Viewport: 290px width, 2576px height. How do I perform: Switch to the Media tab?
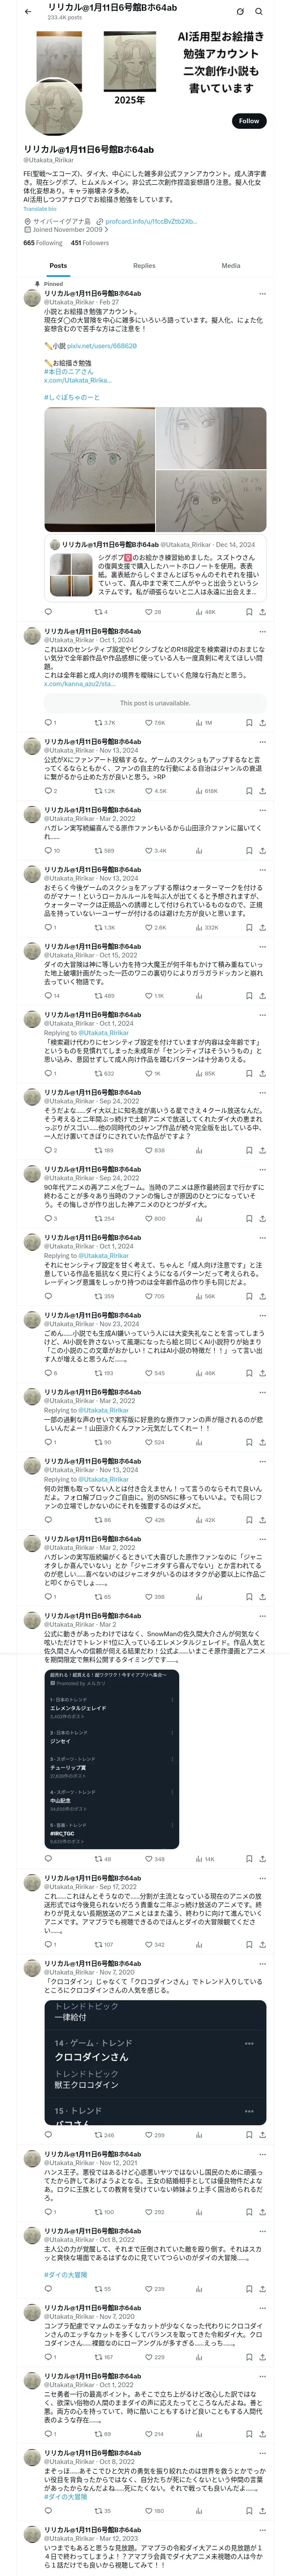coord(231,266)
